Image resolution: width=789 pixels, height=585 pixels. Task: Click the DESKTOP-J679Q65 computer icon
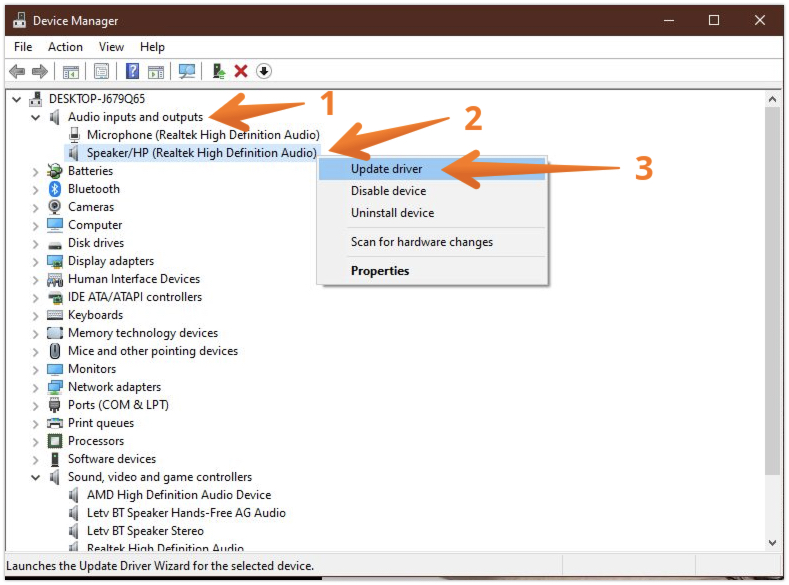35,99
